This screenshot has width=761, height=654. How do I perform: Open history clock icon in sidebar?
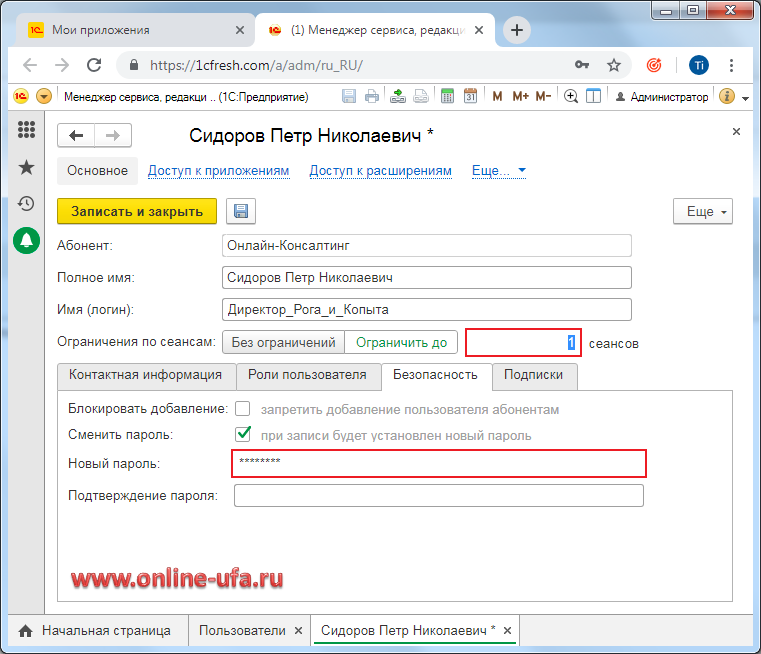26,203
